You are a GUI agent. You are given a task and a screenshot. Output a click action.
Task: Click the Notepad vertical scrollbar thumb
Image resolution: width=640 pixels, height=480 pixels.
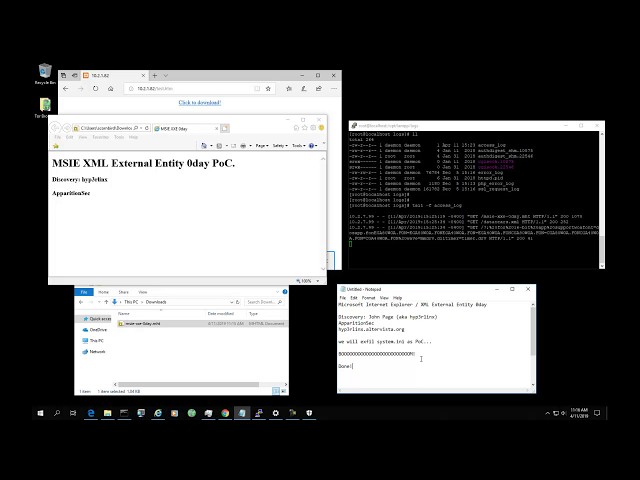click(533, 331)
